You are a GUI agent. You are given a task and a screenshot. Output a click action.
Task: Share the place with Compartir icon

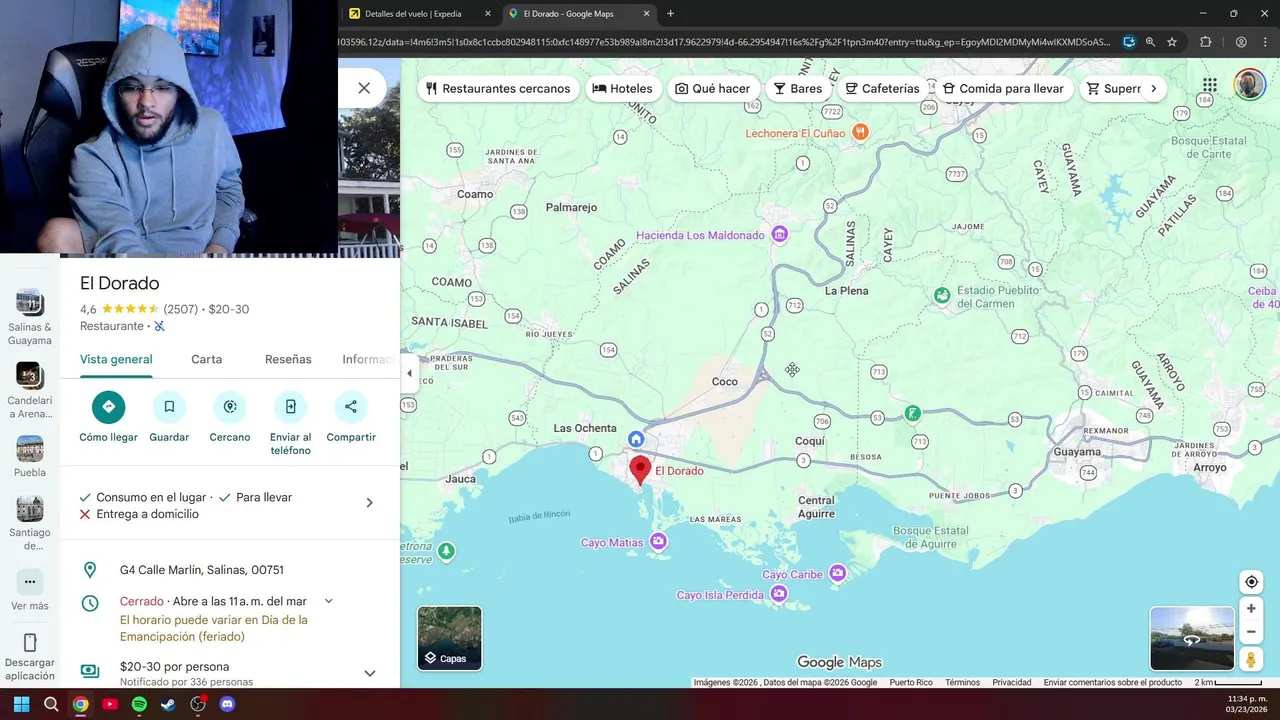tap(351, 407)
